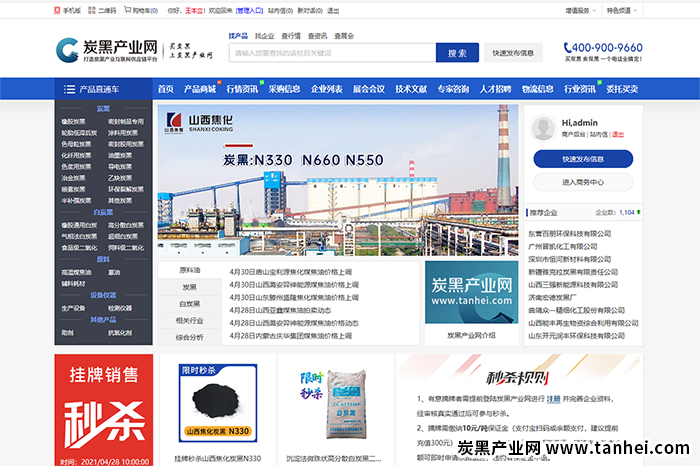Click the 管理入口 link in top bar
700x466 pixels.
pyautogui.click(x=249, y=10)
